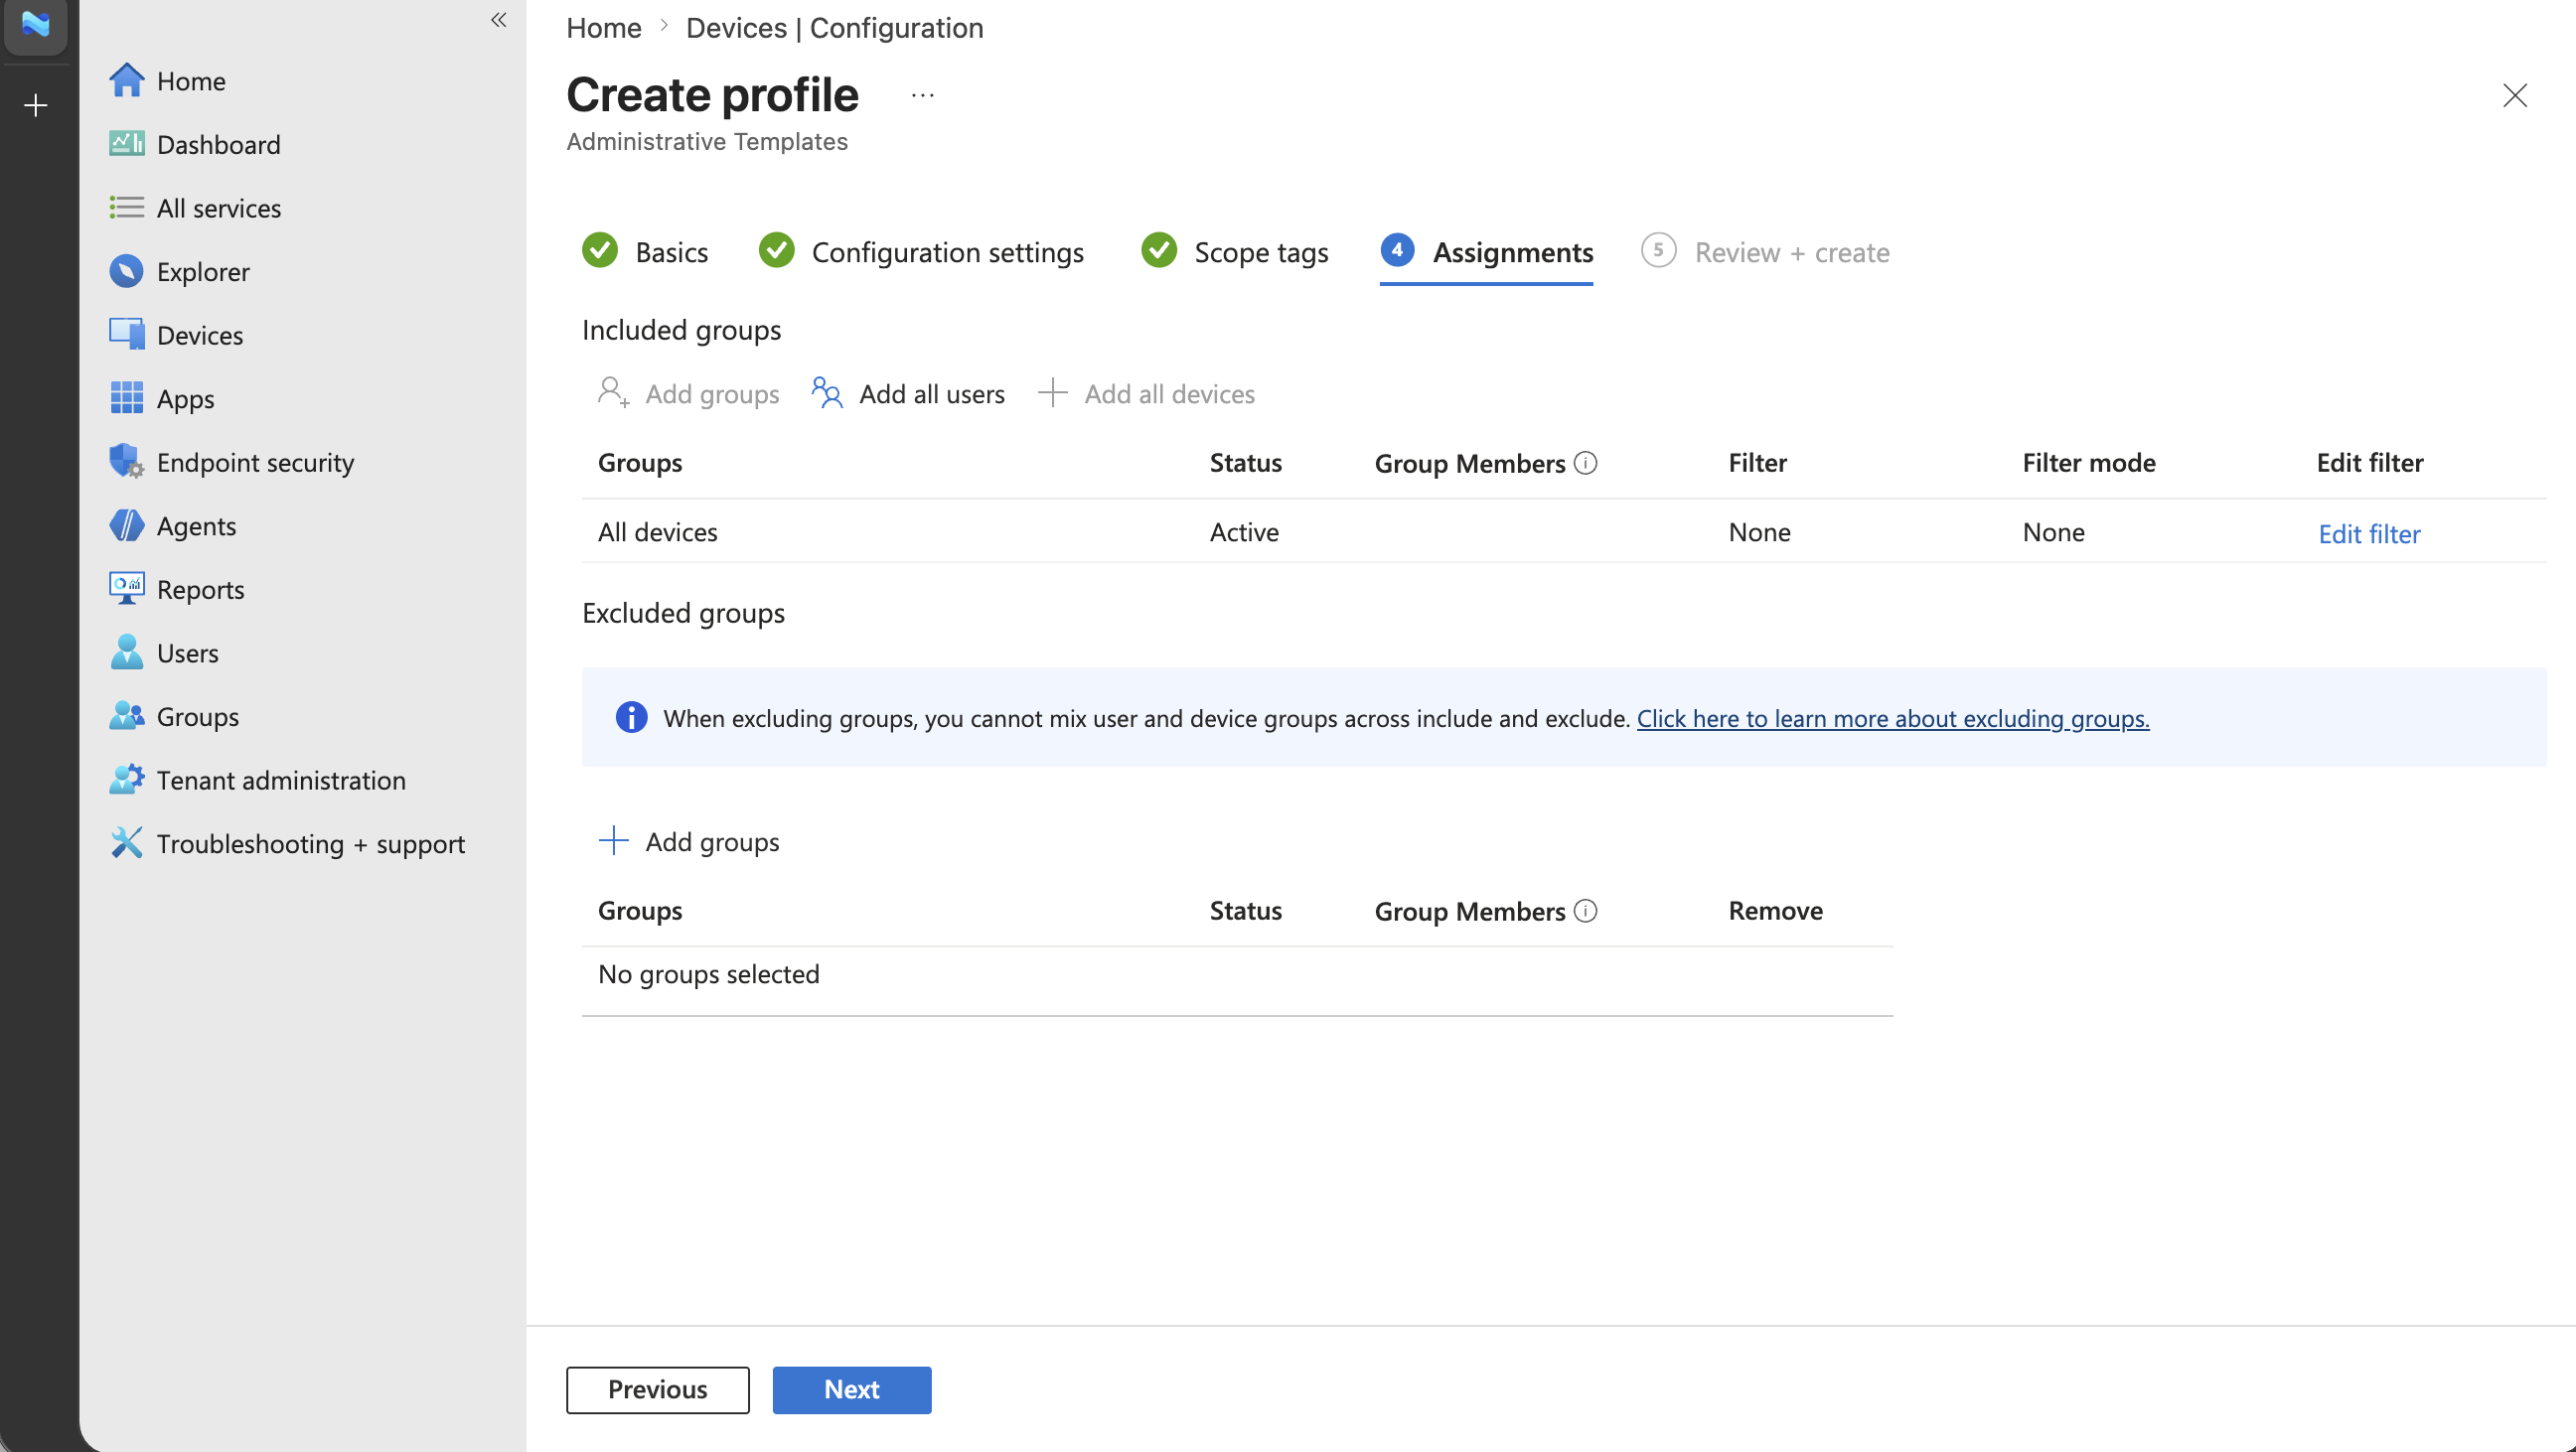The image size is (2576, 1452).
Task: Click Group Members info icon in Excluded groups
Action: pos(1585,911)
